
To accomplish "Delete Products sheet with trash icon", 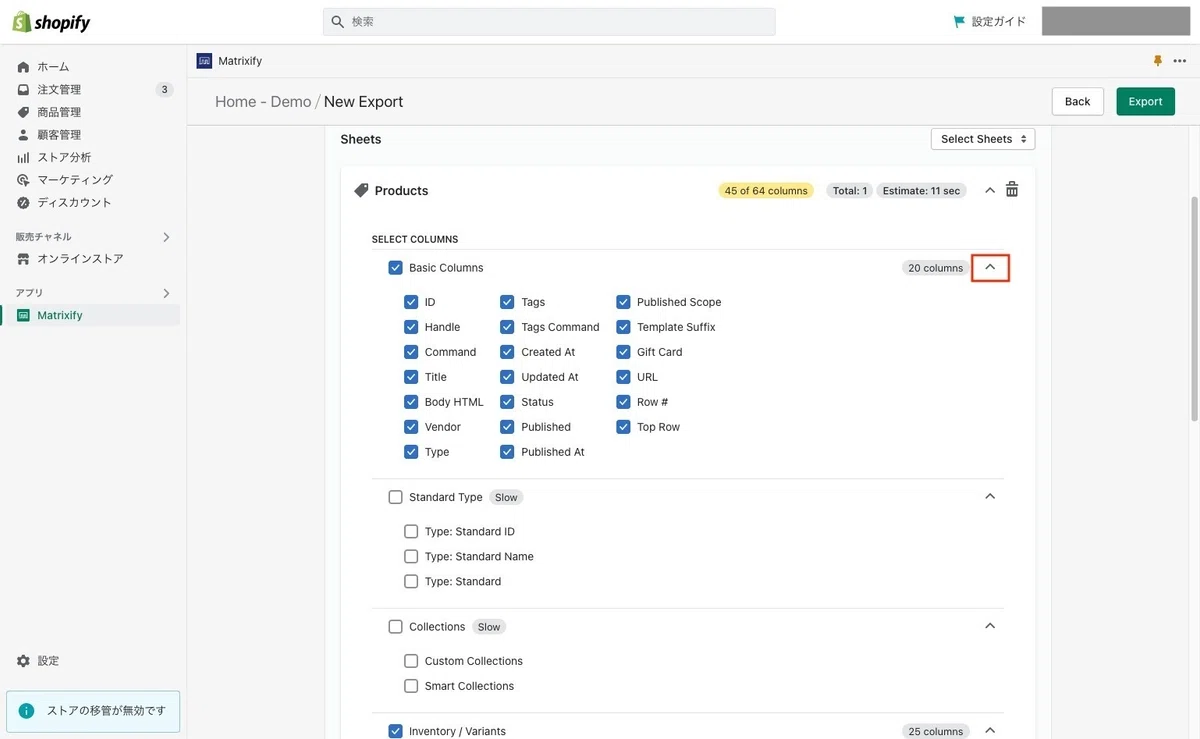I will click(1012, 190).
